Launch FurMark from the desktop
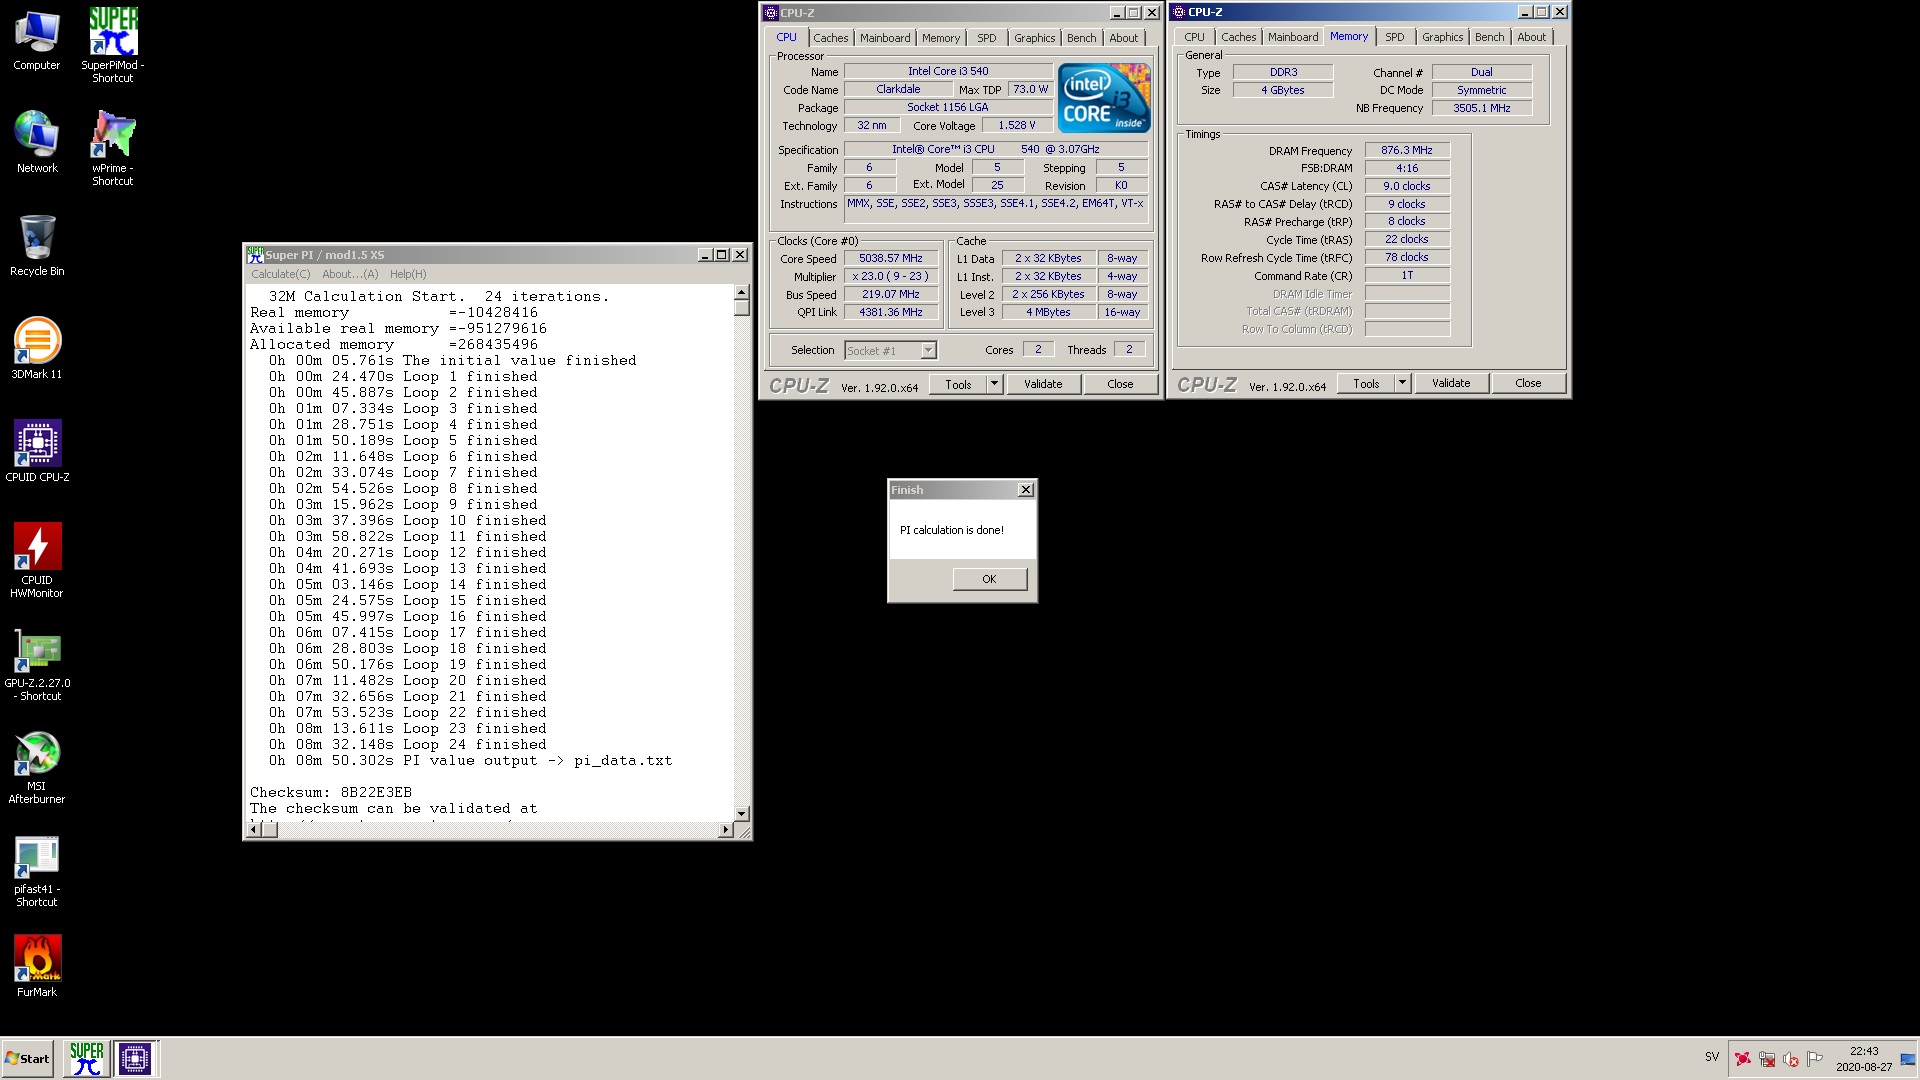 click(x=37, y=967)
